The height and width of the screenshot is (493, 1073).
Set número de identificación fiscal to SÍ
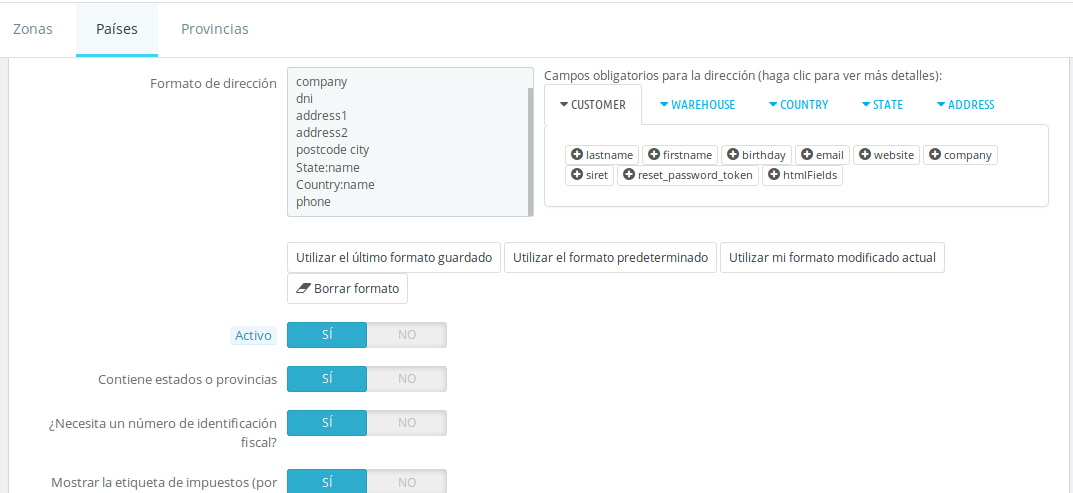tap(327, 422)
